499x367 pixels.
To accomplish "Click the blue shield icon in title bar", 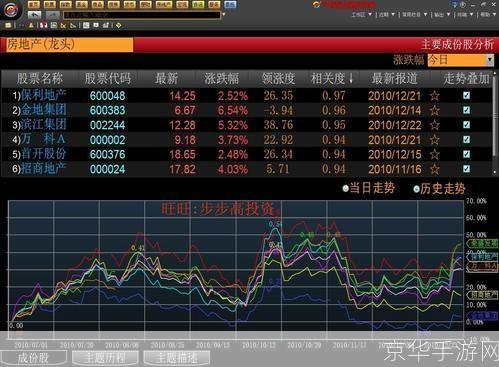I will tap(454, 4).
